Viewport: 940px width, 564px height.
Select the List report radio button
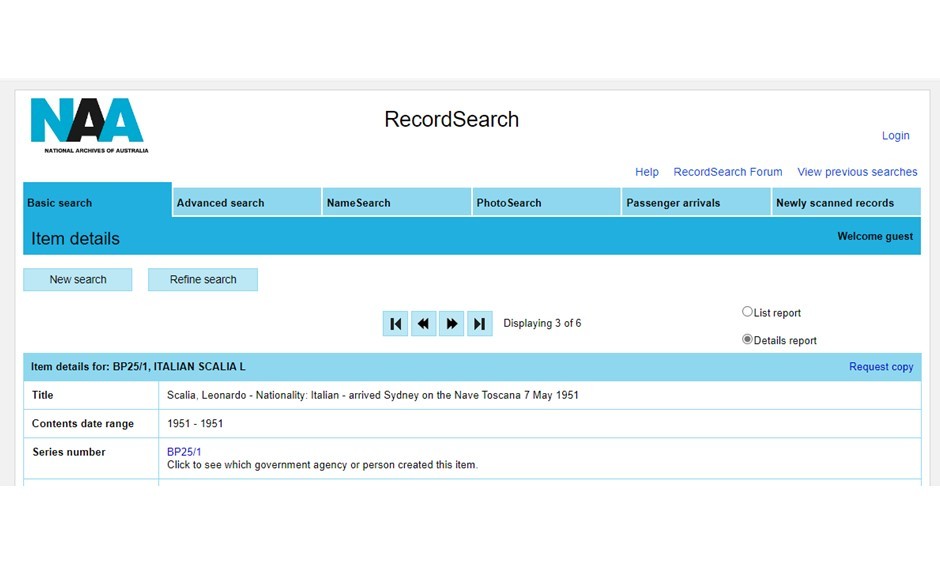(x=747, y=312)
